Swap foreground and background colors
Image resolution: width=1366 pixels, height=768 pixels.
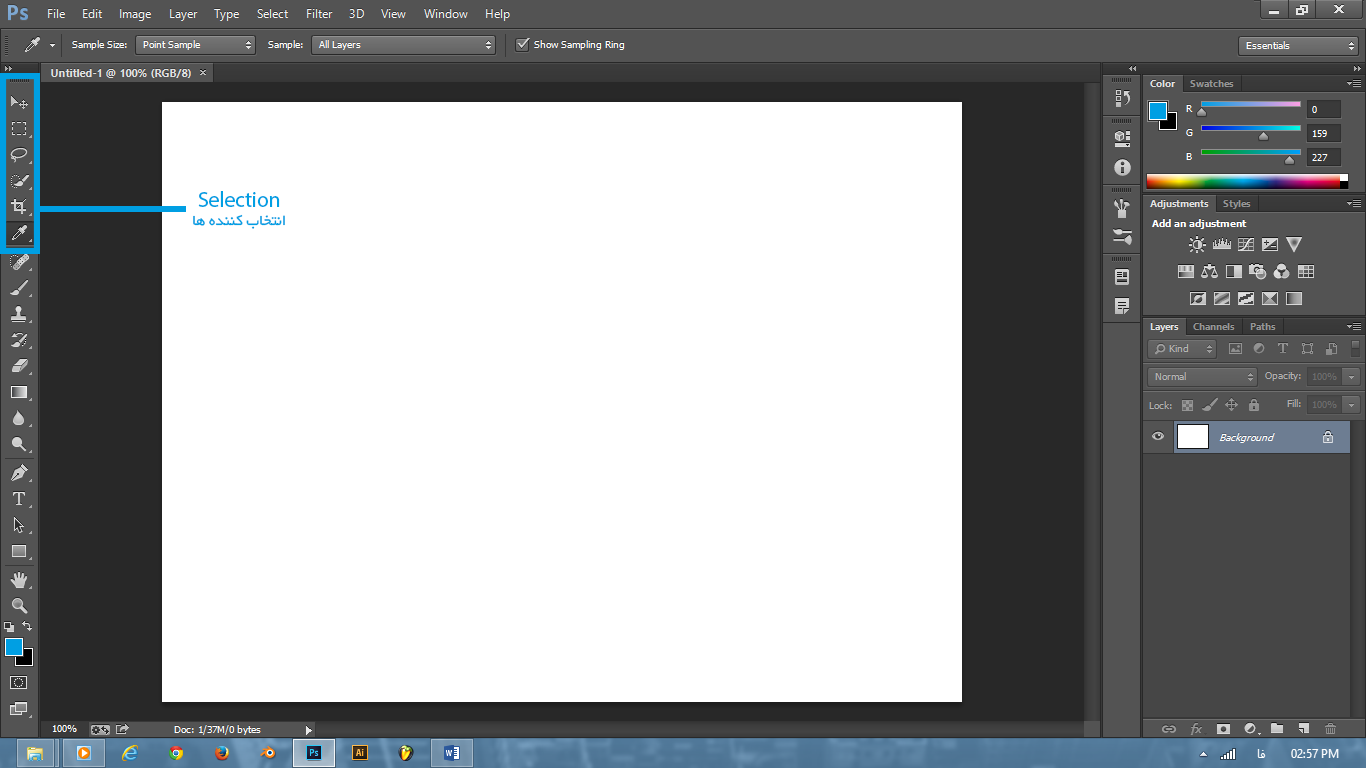point(27,626)
